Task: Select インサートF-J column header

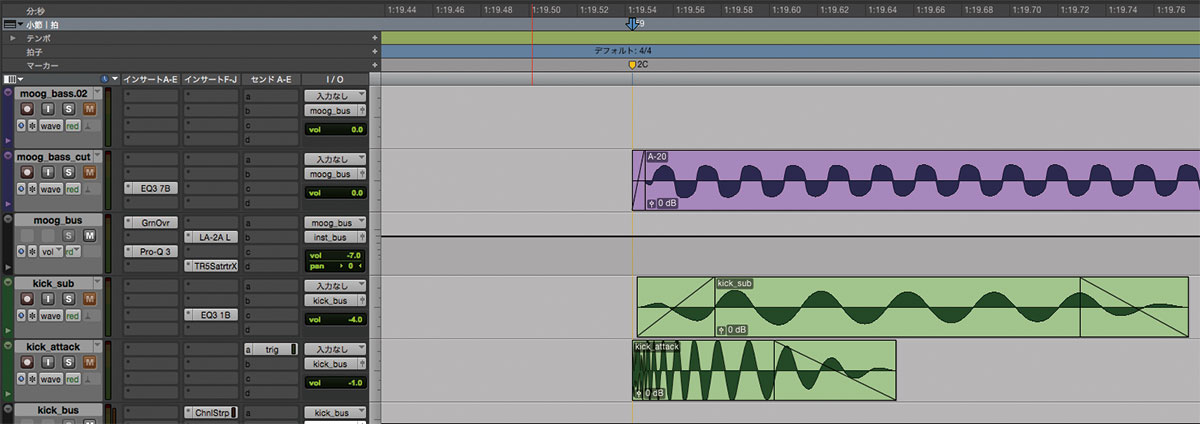Action: click(210, 78)
